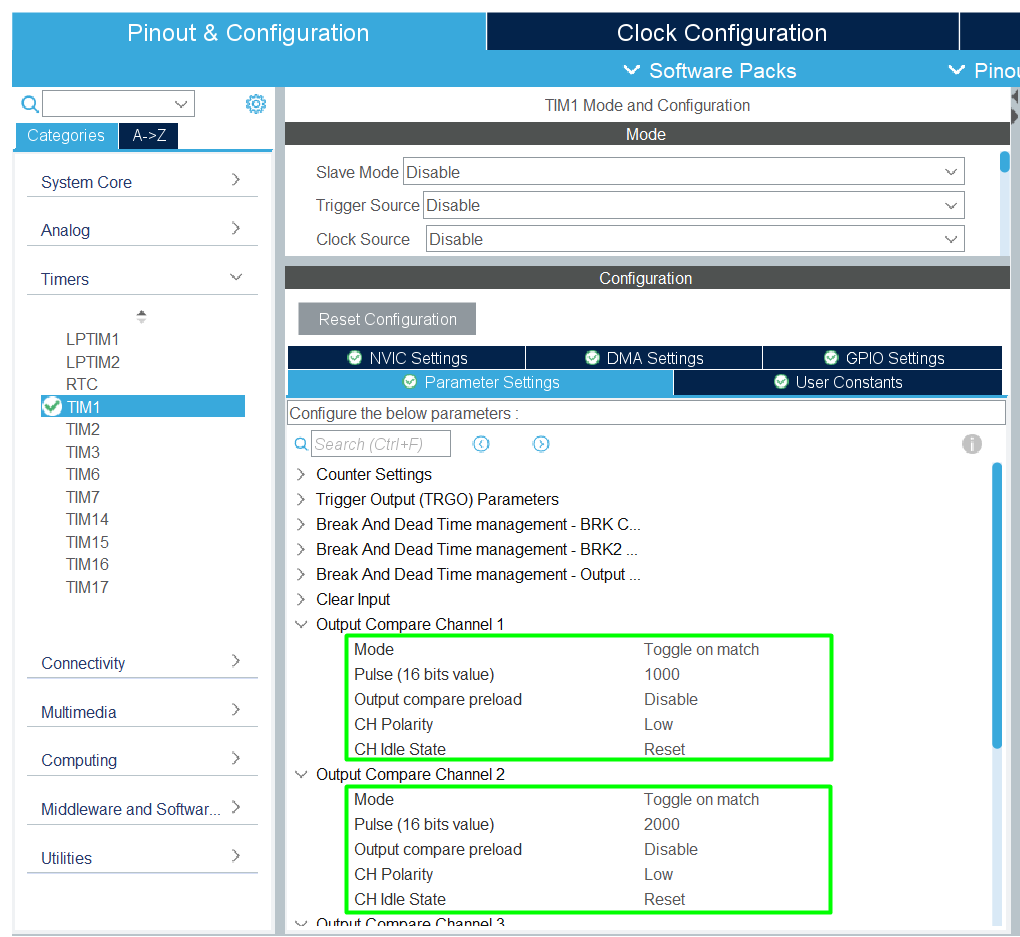Viewport: 1020px width, 937px height.
Task: Click the magnifier icon beside category search
Action: pos(30,104)
